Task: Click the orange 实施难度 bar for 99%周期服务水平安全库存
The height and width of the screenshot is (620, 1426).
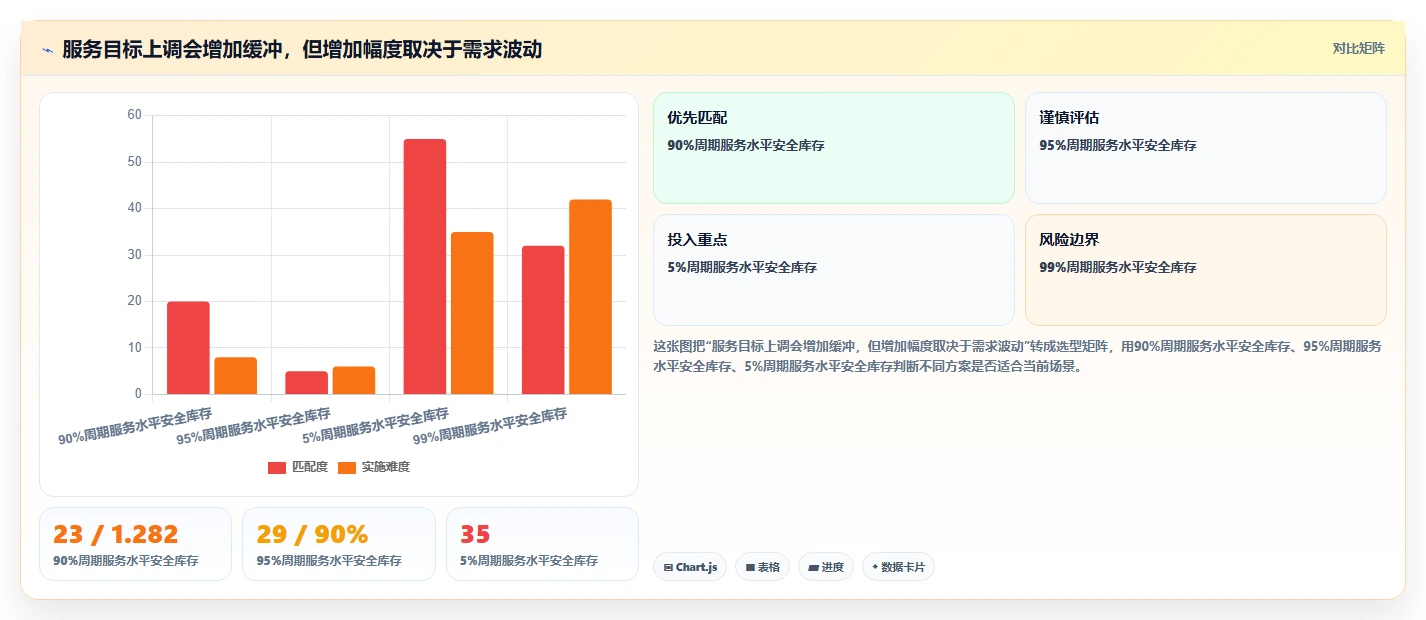Action: coord(590,297)
